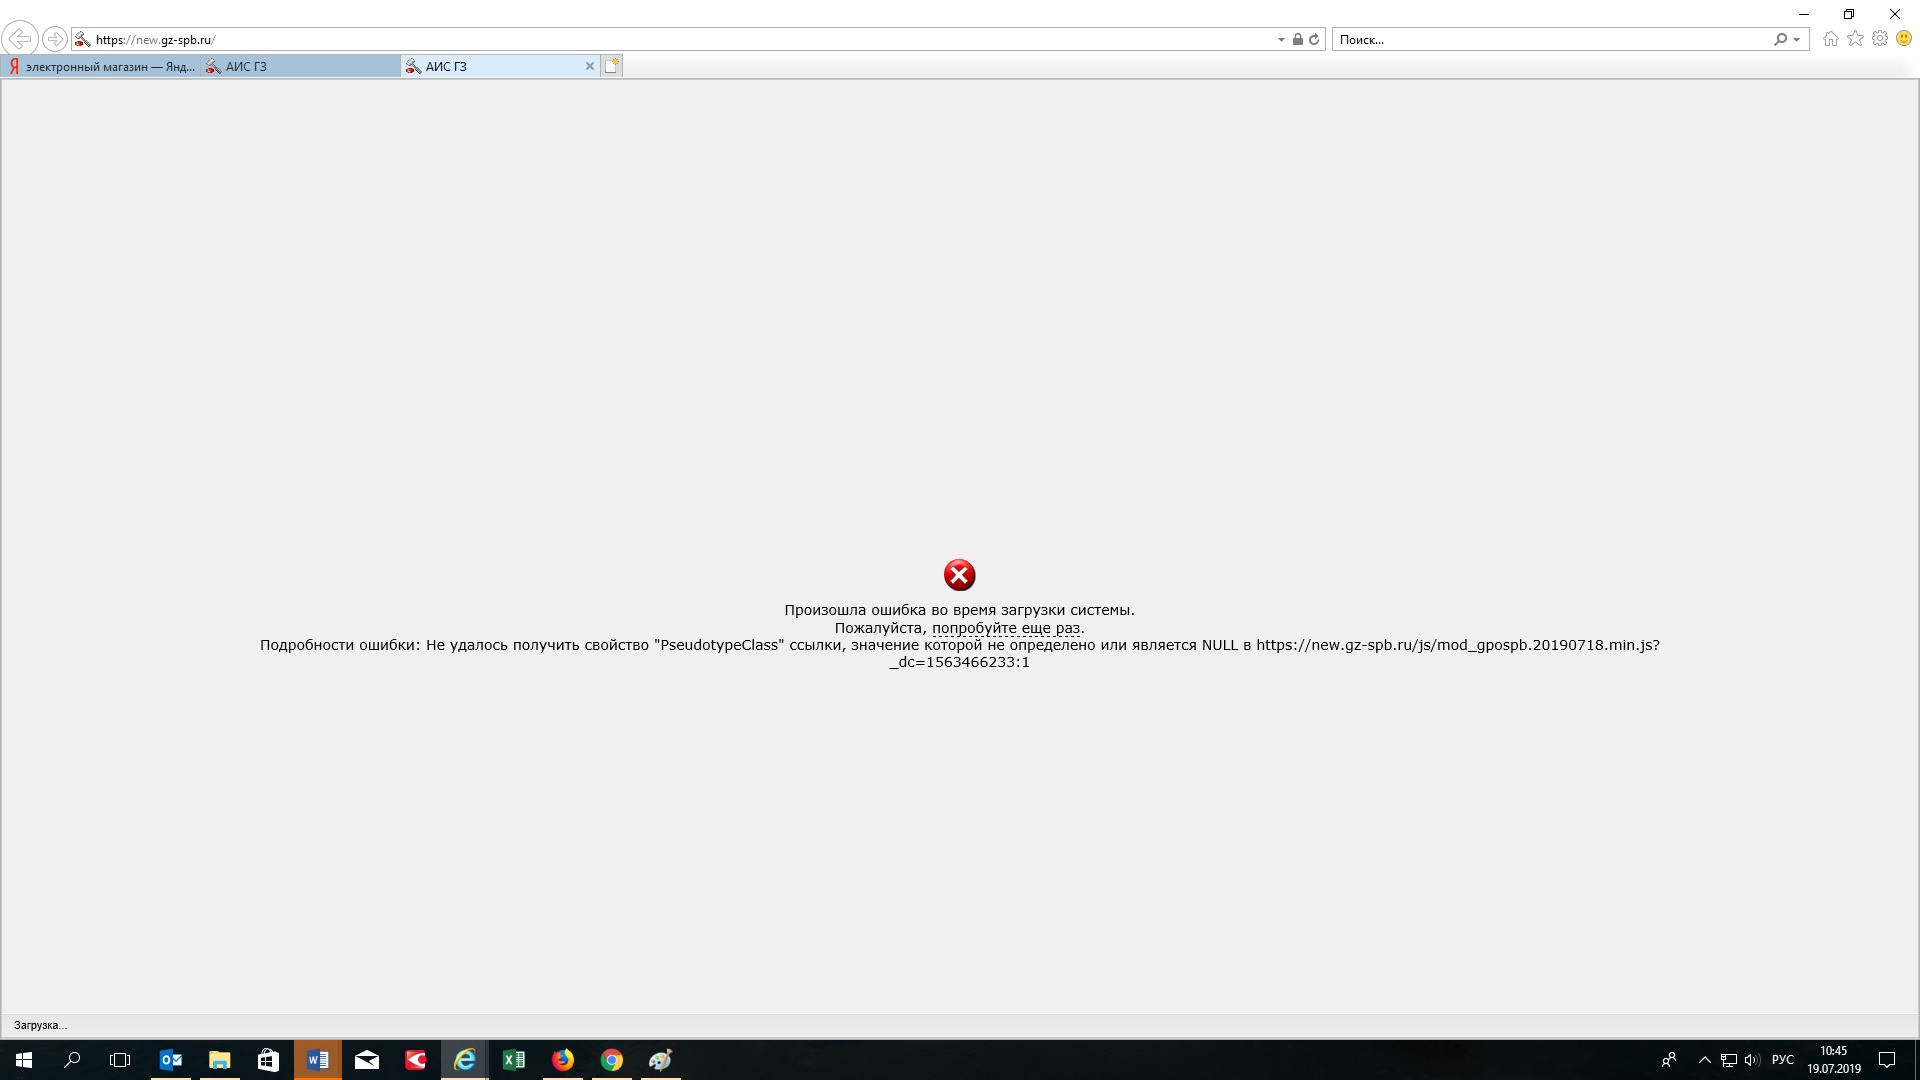
Task: Click the refresh page icon
Action: (x=1314, y=40)
